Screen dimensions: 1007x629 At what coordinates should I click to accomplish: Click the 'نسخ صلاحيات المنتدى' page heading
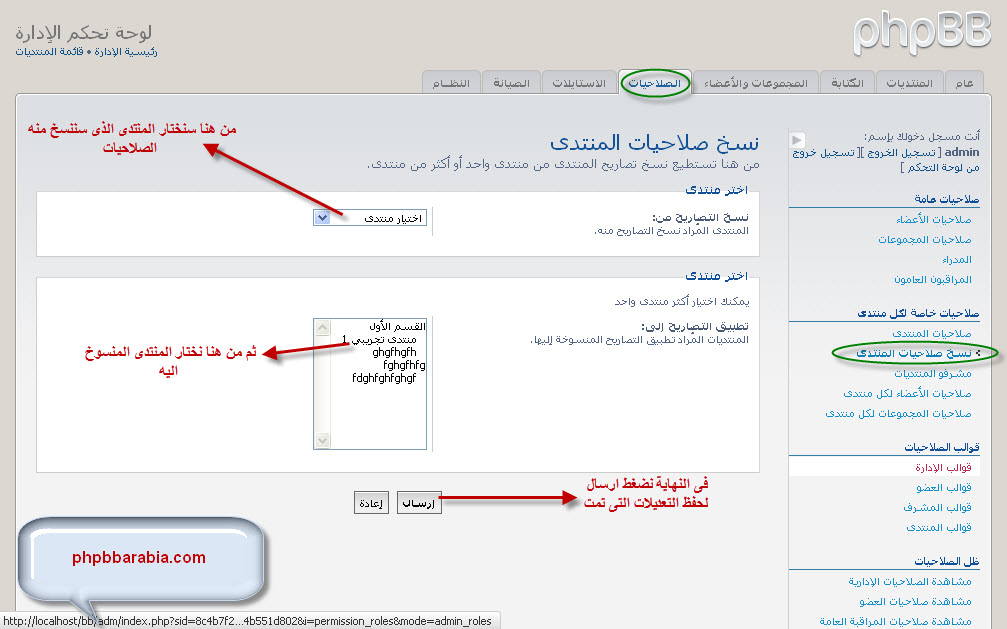654,142
